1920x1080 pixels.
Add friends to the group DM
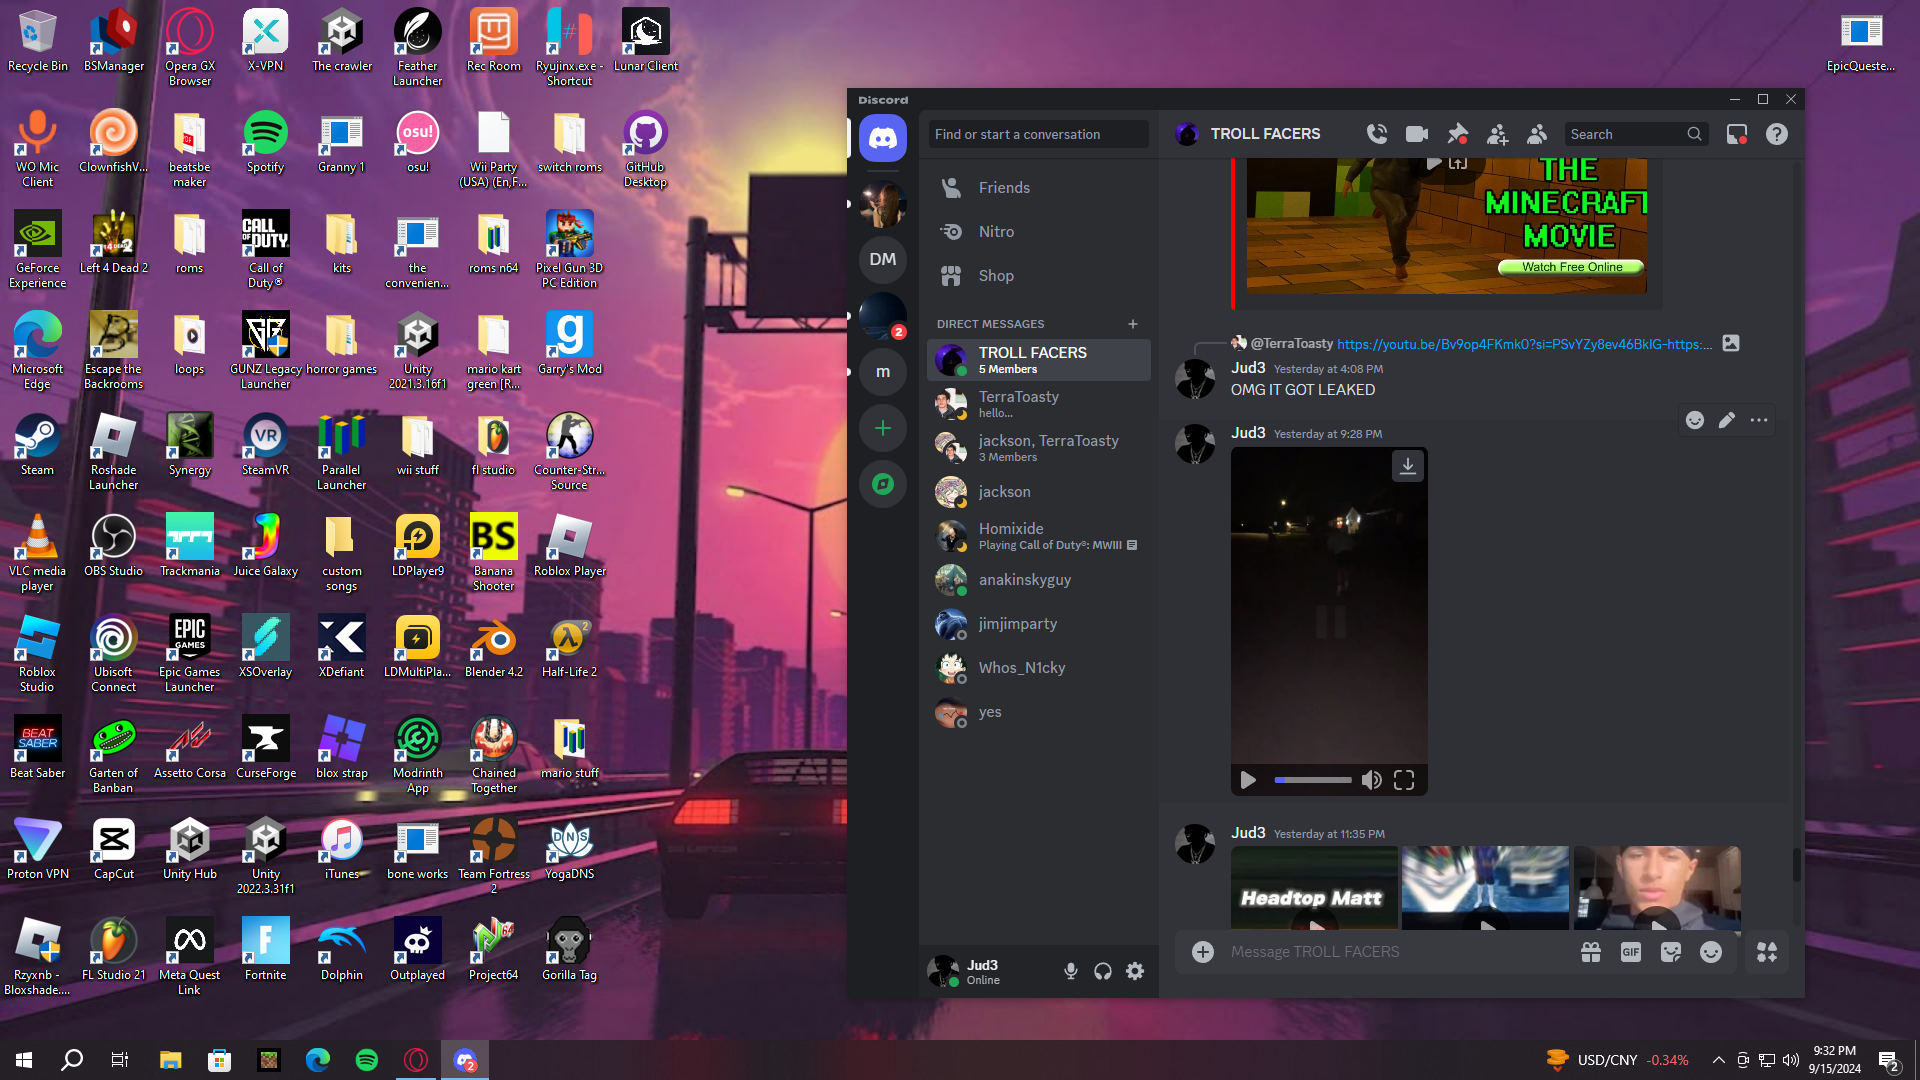pyautogui.click(x=1497, y=134)
